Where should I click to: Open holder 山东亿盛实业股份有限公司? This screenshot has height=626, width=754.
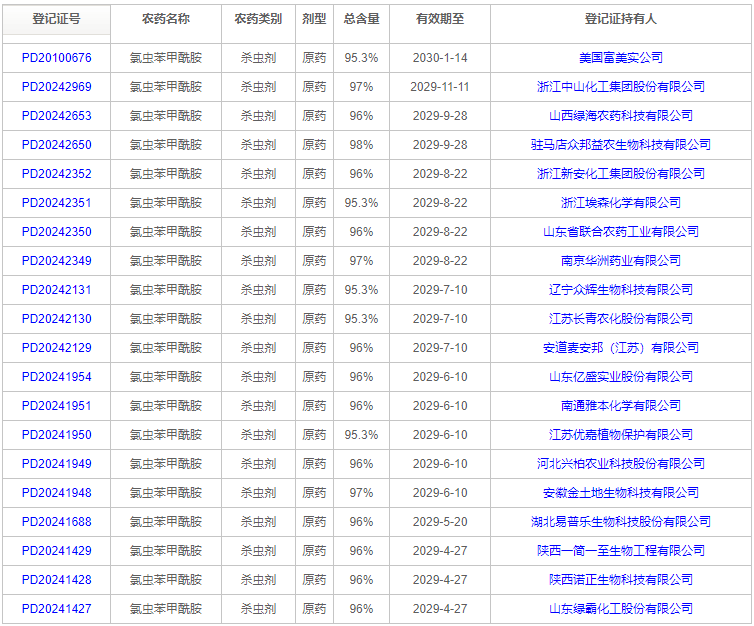tap(621, 377)
